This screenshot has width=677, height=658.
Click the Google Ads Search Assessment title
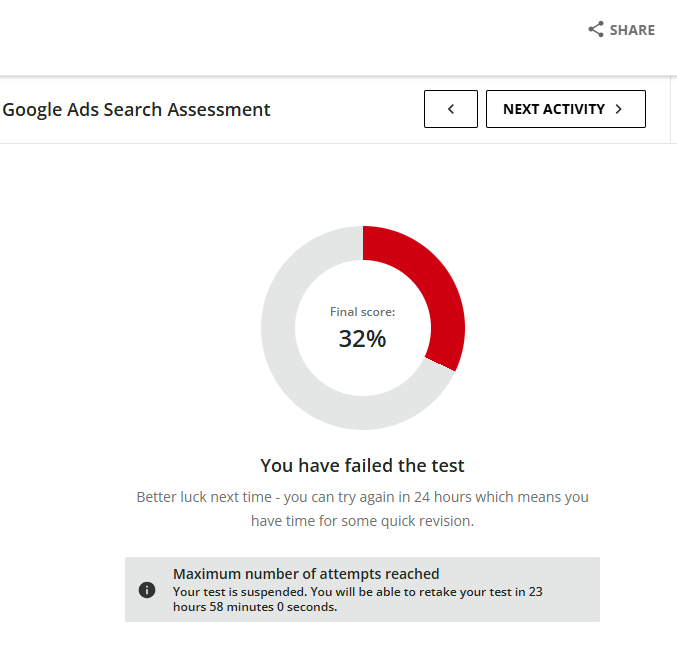point(136,110)
